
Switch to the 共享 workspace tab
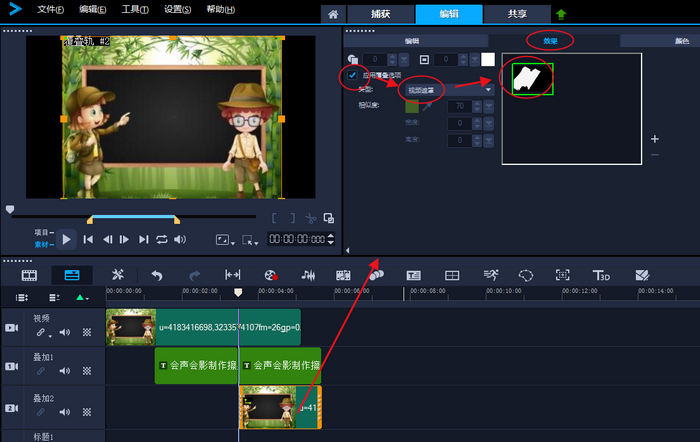point(517,14)
